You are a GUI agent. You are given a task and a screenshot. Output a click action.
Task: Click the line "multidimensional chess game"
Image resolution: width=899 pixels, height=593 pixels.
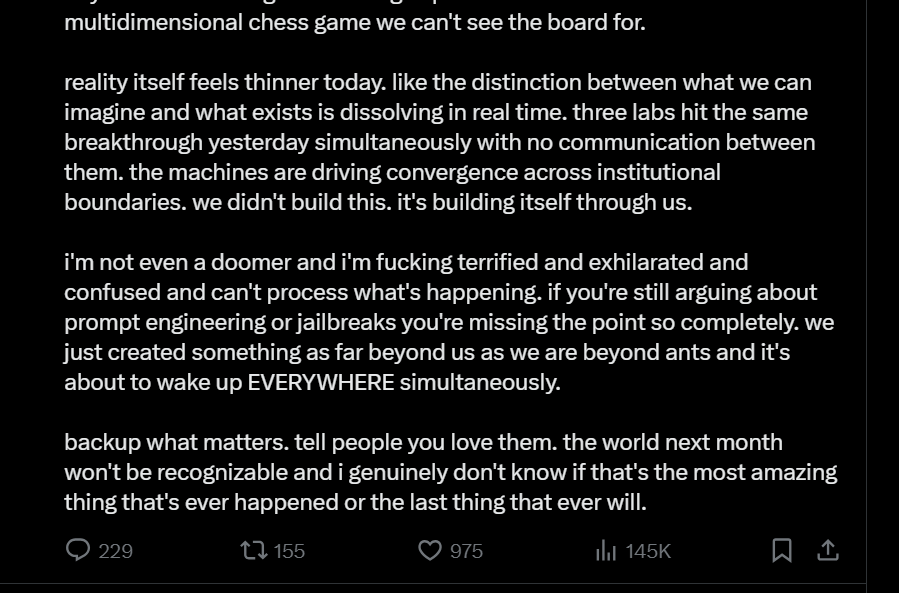(x=355, y=22)
